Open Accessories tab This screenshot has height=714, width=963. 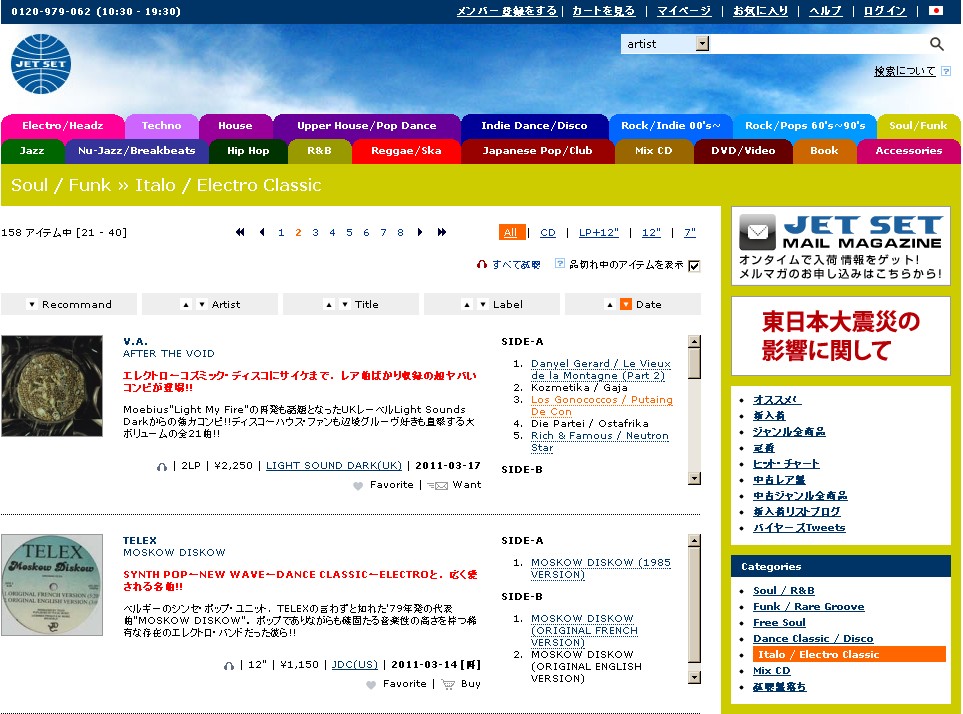908,151
